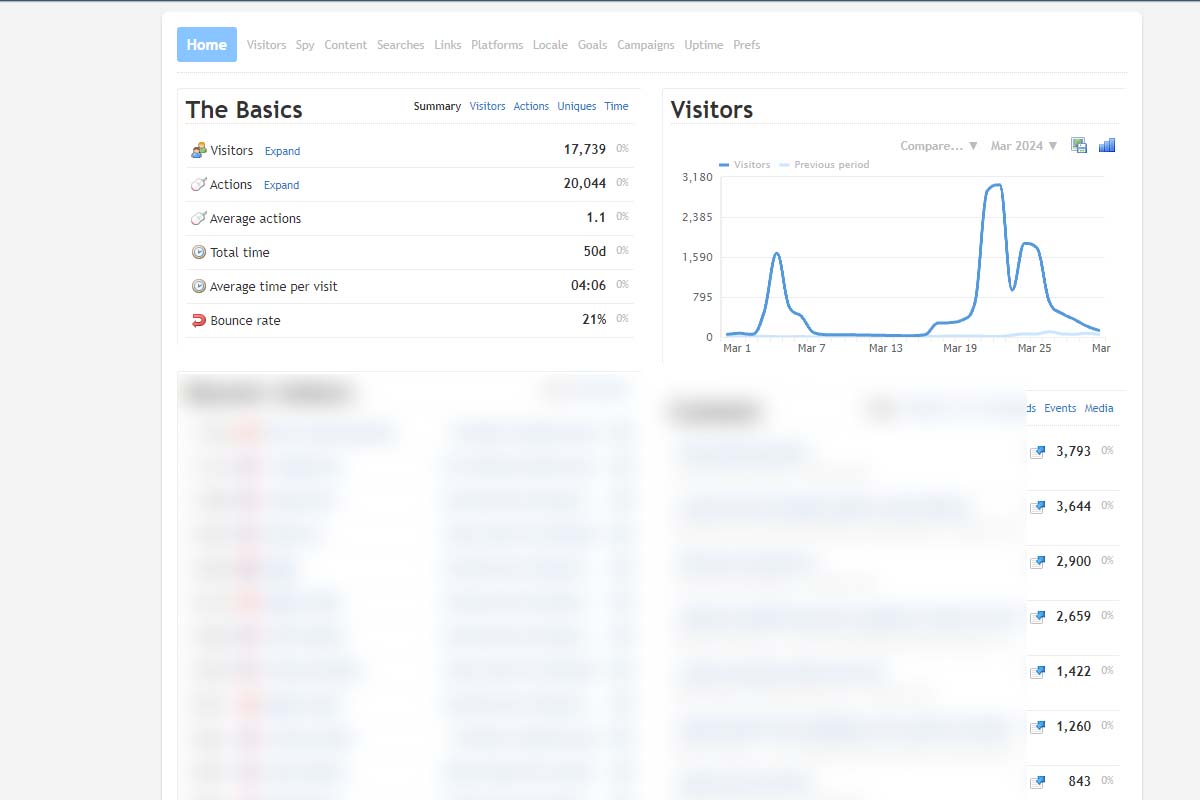Toggle the Previous period legend entry
The height and width of the screenshot is (800, 1200).
click(825, 165)
